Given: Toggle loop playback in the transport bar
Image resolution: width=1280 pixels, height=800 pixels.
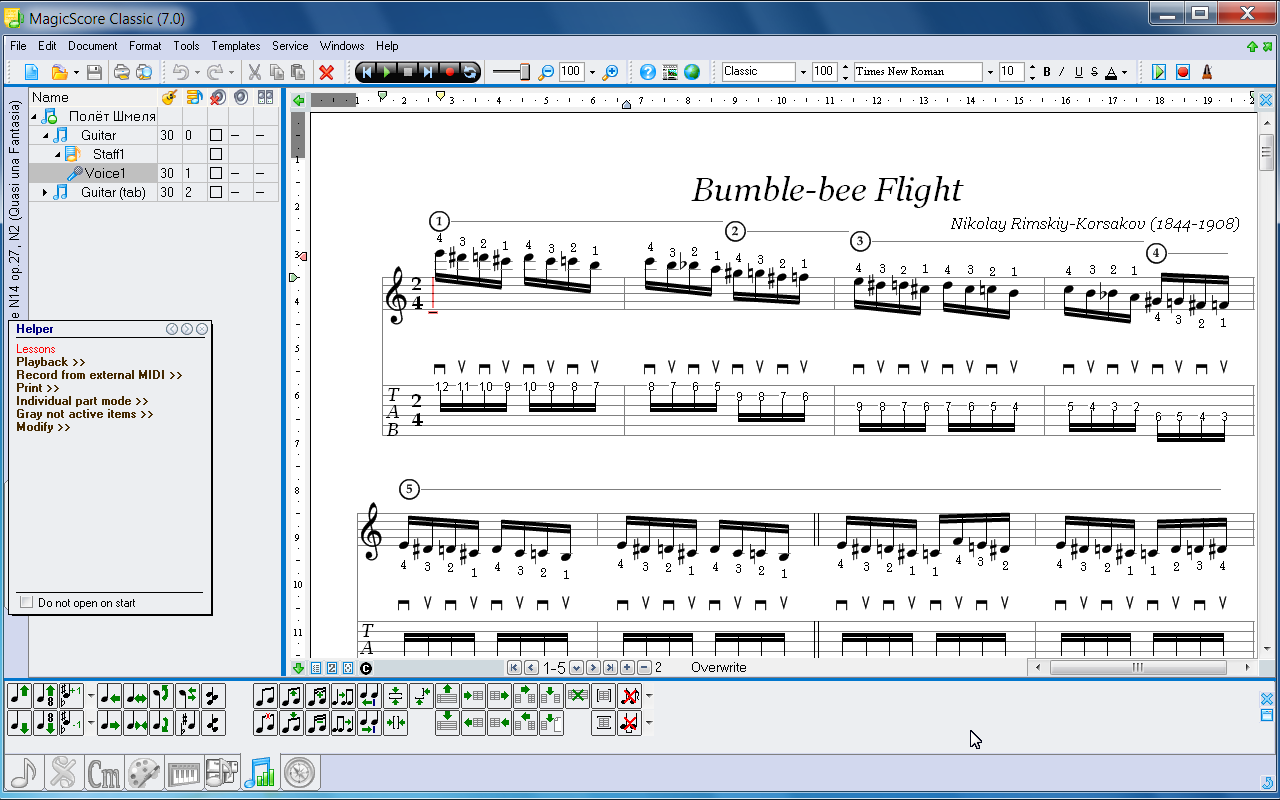Looking at the screenshot, I should coord(470,72).
